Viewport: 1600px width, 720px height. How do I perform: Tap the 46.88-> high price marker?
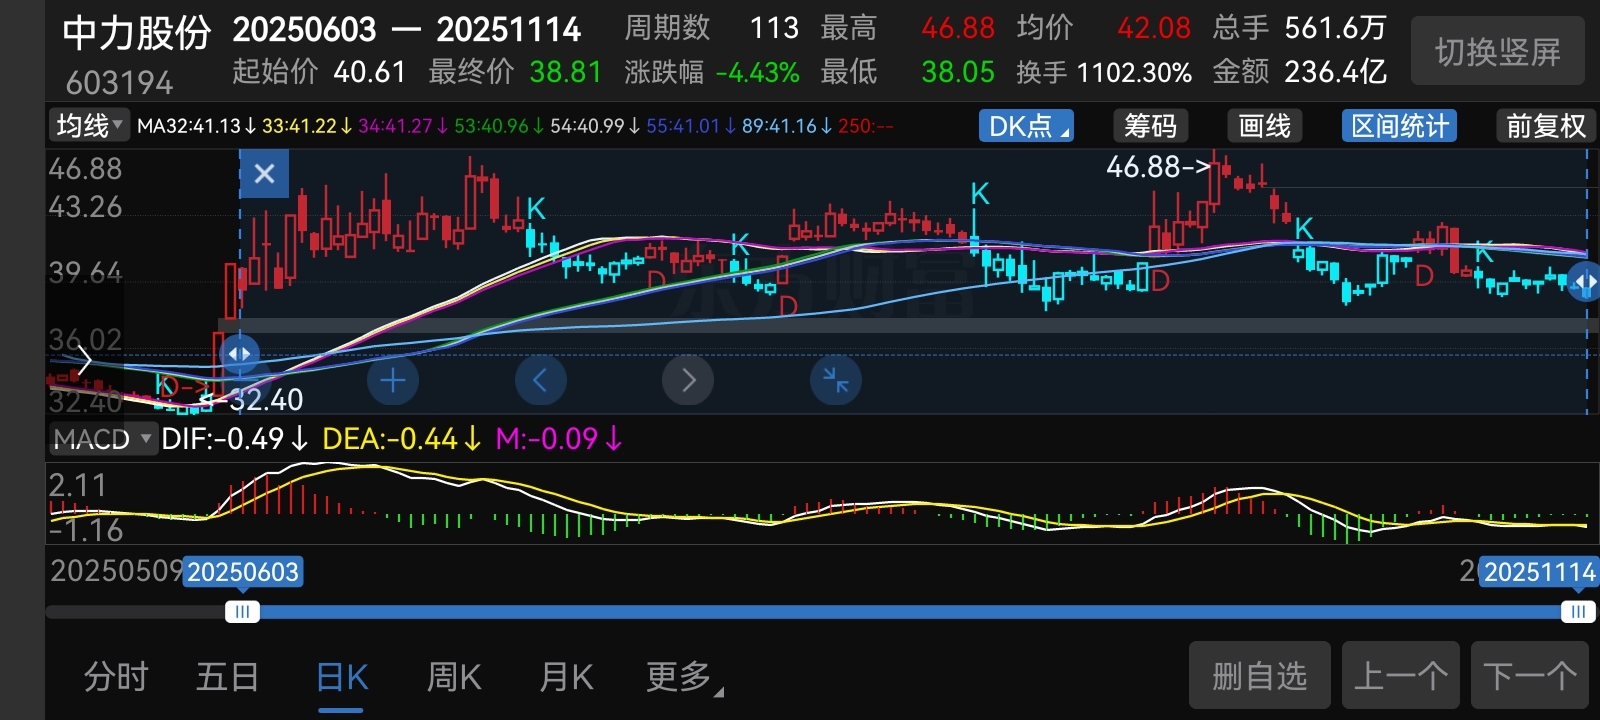click(1158, 167)
